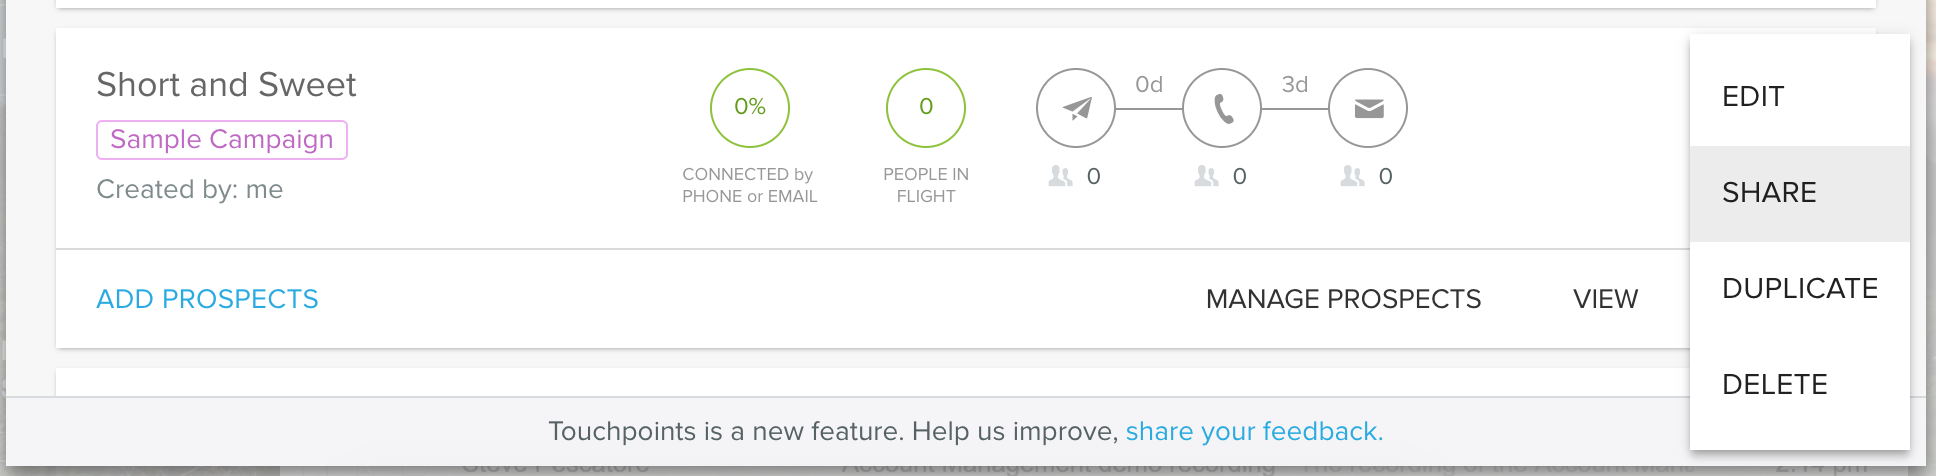This screenshot has width=1936, height=476.
Task: Open MANAGE PROSPECTS
Action: [1343, 299]
